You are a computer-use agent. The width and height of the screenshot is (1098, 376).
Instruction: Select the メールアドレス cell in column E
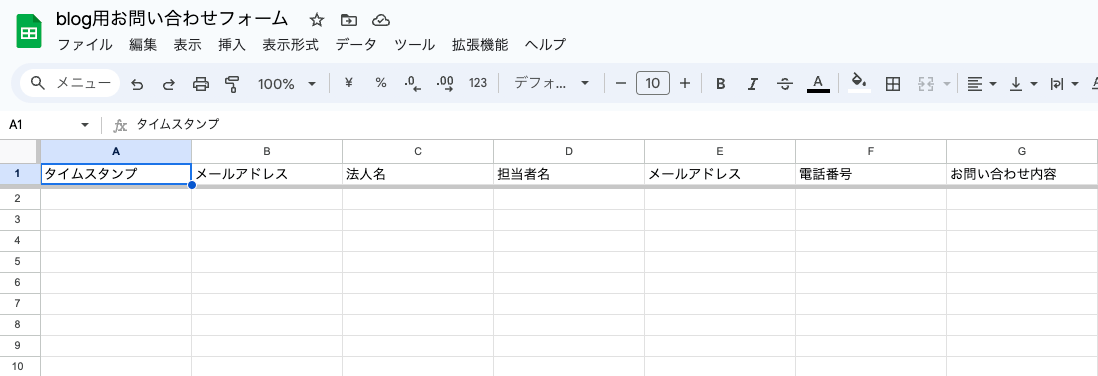coord(720,174)
